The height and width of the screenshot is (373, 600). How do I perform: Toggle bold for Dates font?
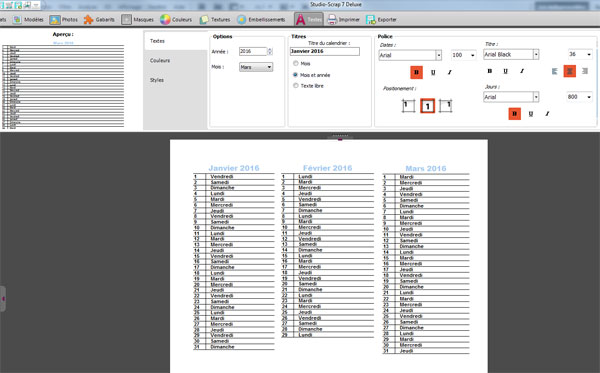(416, 72)
